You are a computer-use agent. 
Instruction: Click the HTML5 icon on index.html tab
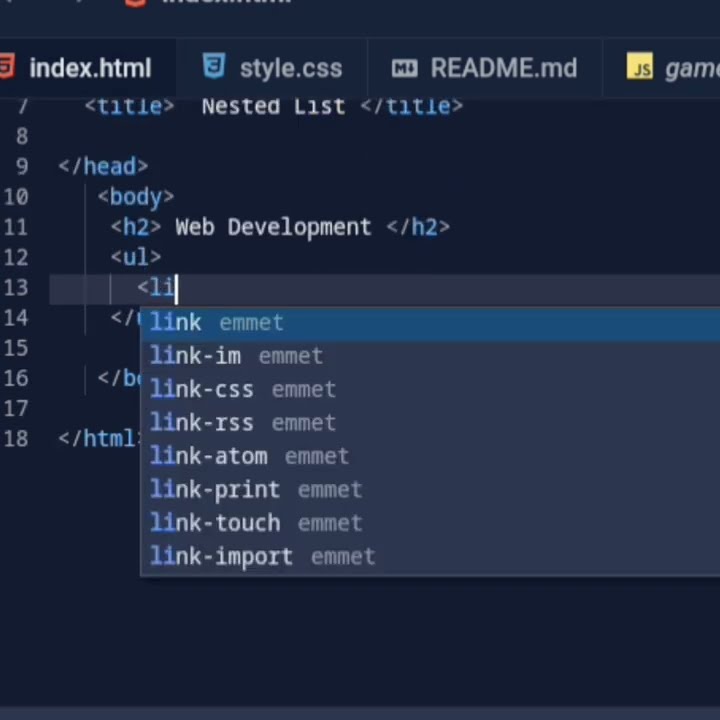6,66
